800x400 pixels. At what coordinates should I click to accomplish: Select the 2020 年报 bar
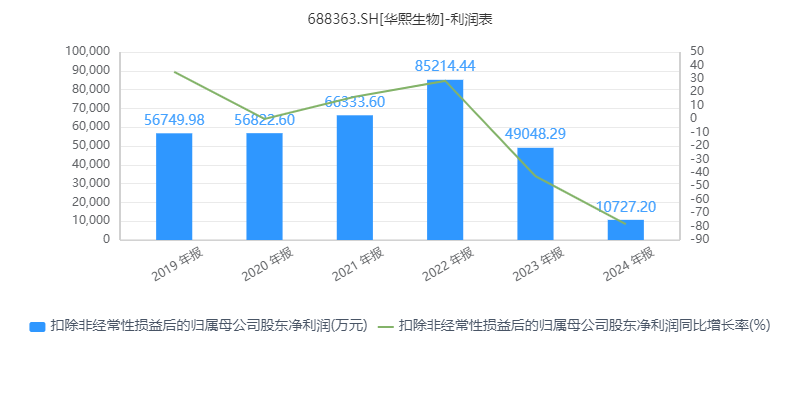(264, 186)
